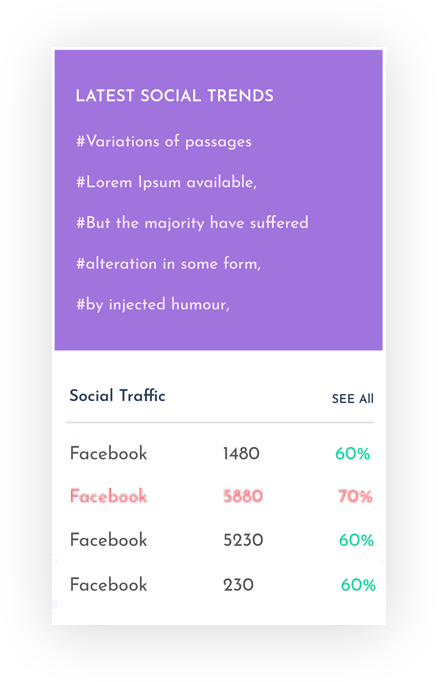This screenshot has width=438, height=682.
Task: Click the green 60% in the 5230 row
Action: [x=356, y=541]
